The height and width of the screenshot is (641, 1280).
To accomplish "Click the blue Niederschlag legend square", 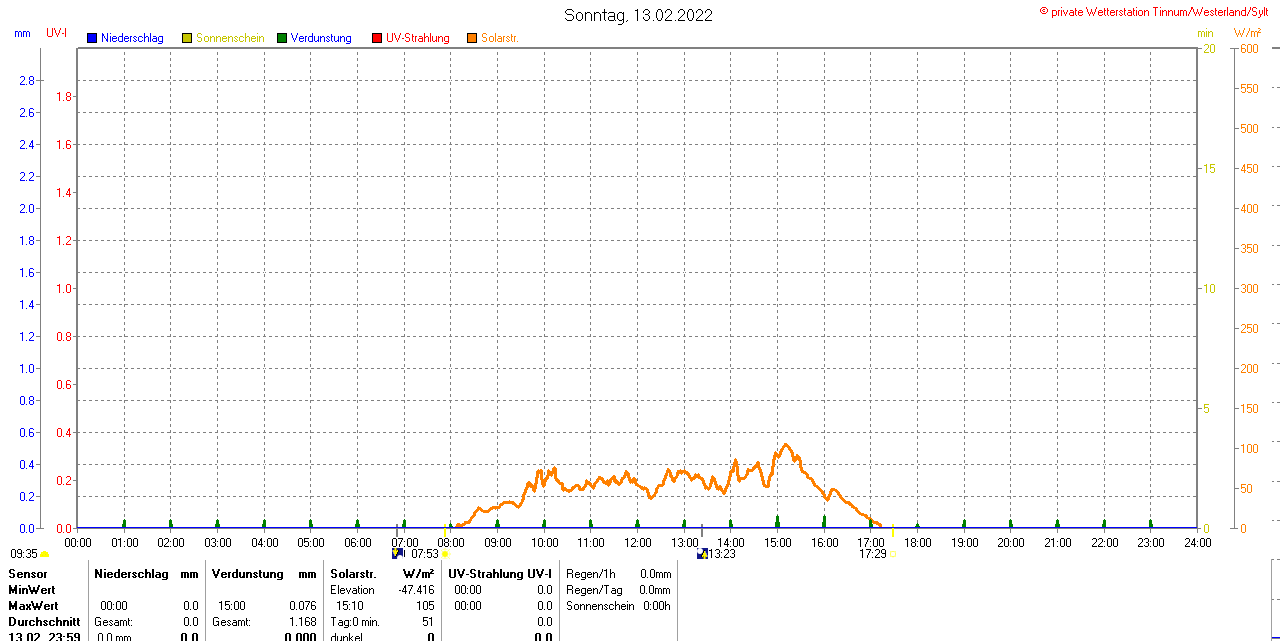I will [x=92, y=38].
